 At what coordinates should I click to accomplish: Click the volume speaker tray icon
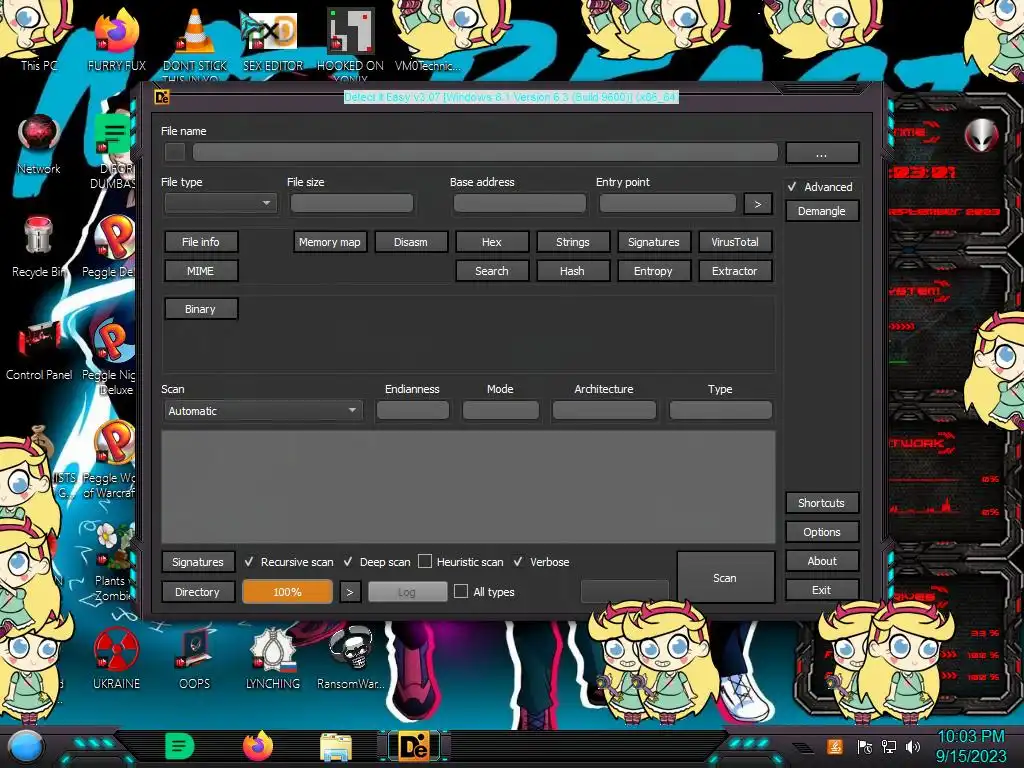(x=912, y=746)
